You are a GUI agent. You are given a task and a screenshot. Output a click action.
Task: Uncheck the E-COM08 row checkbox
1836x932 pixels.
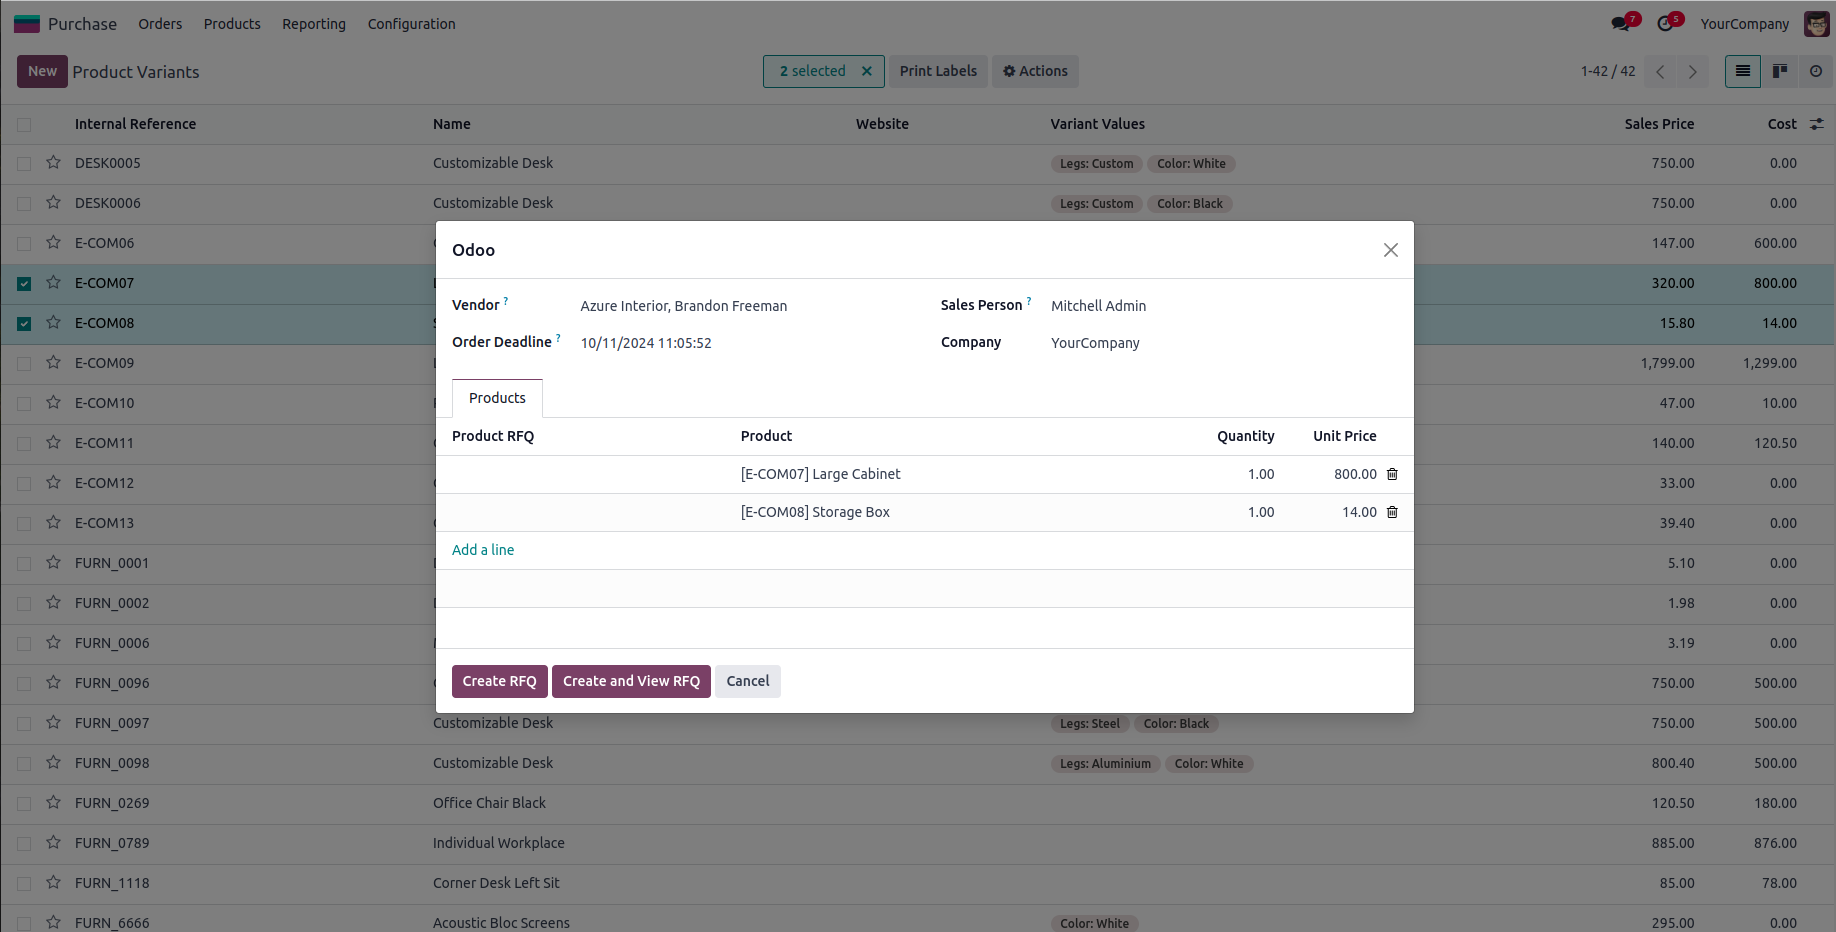pyautogui.click(x=24, y=324)
